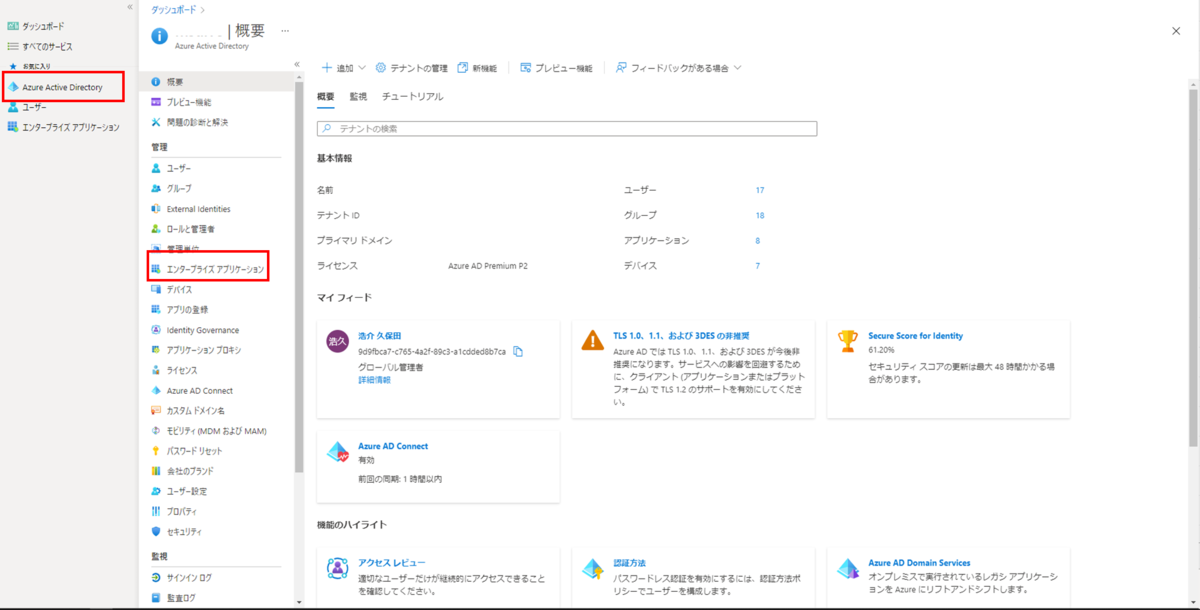Click the ユーザー count link showing 17

pos(758,189)
